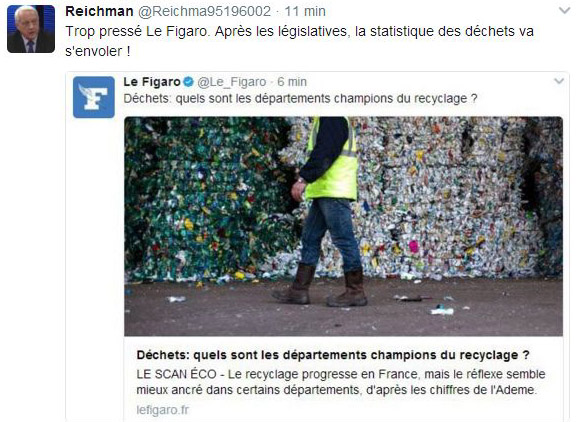576x422 pixels.
Task: Open the 6 min timestamp on quoted tweet
Action: pyautogui.click(x=292, y=82)
